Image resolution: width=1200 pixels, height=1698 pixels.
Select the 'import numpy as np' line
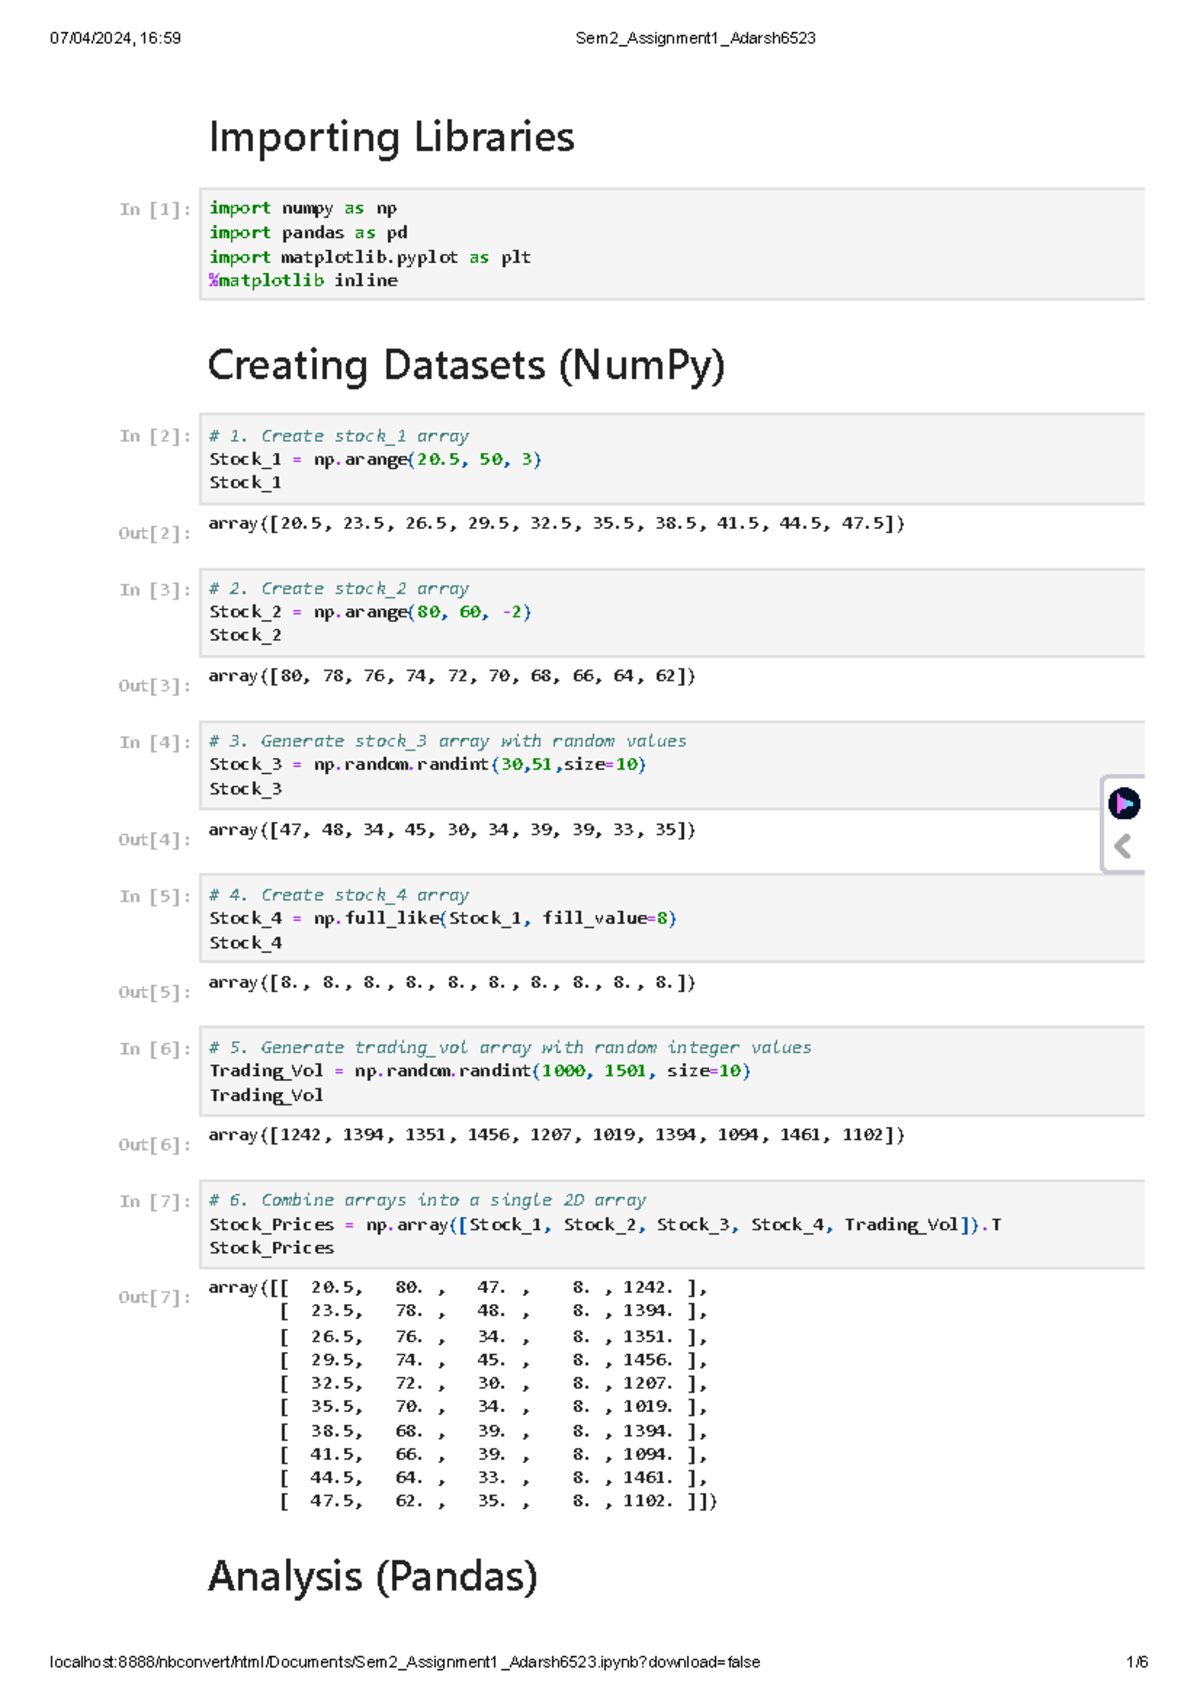303,208
